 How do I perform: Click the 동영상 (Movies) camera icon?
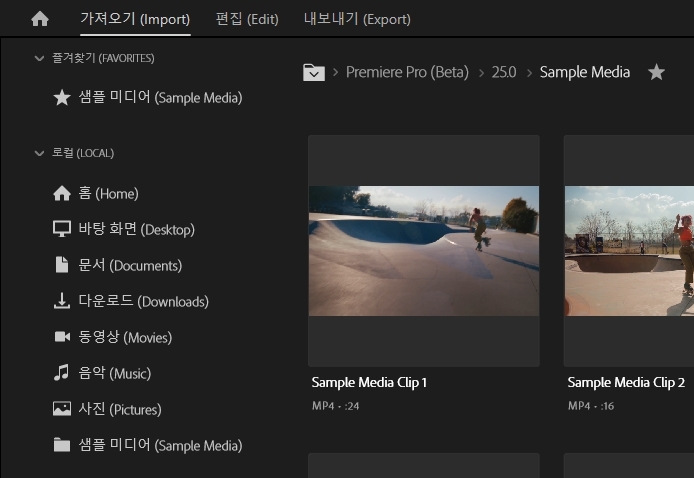[62, 337]
